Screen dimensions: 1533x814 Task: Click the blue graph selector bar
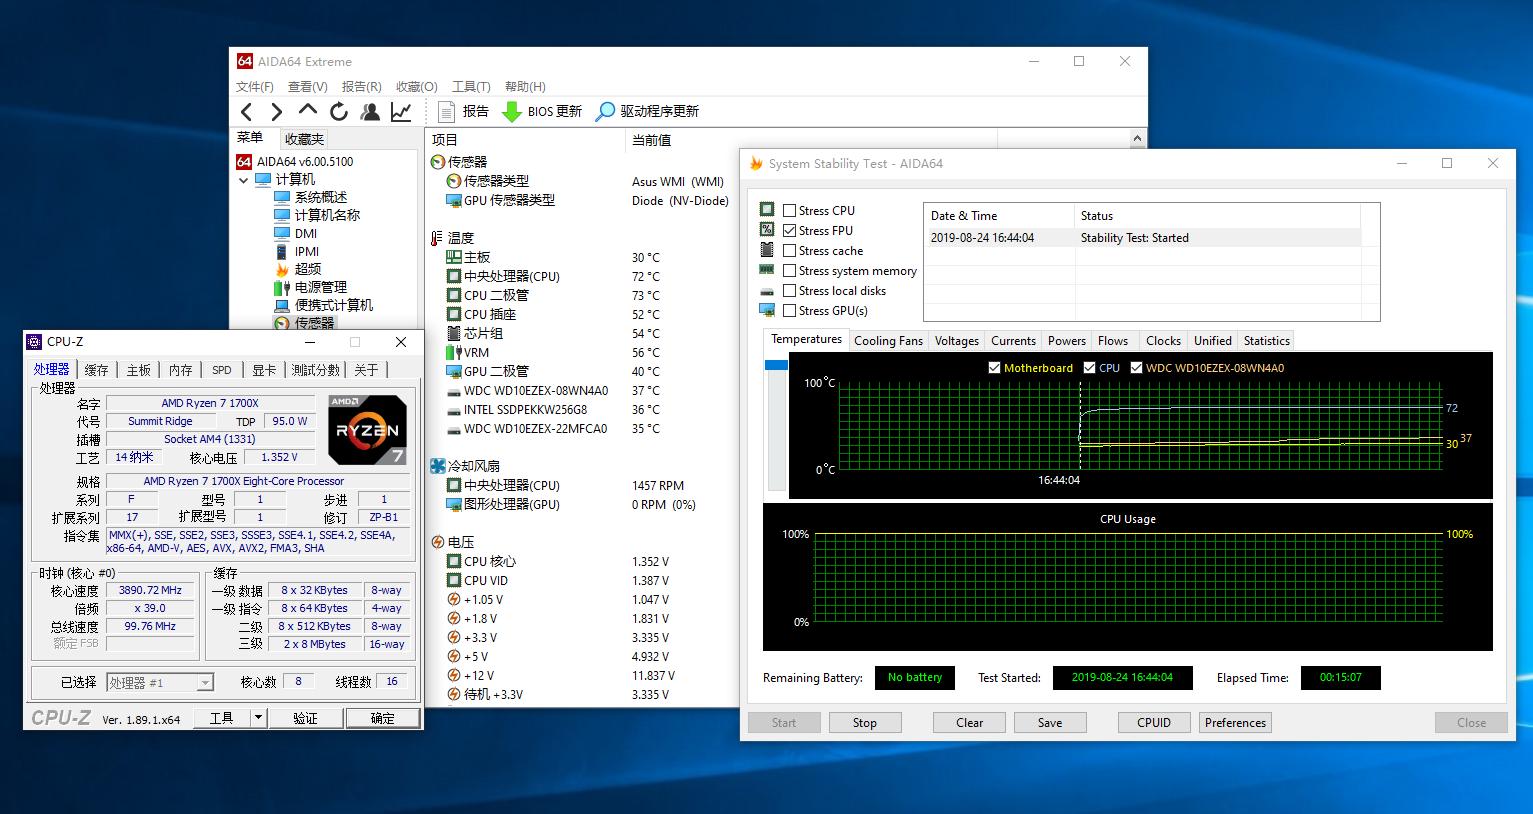tap(776, 365)
